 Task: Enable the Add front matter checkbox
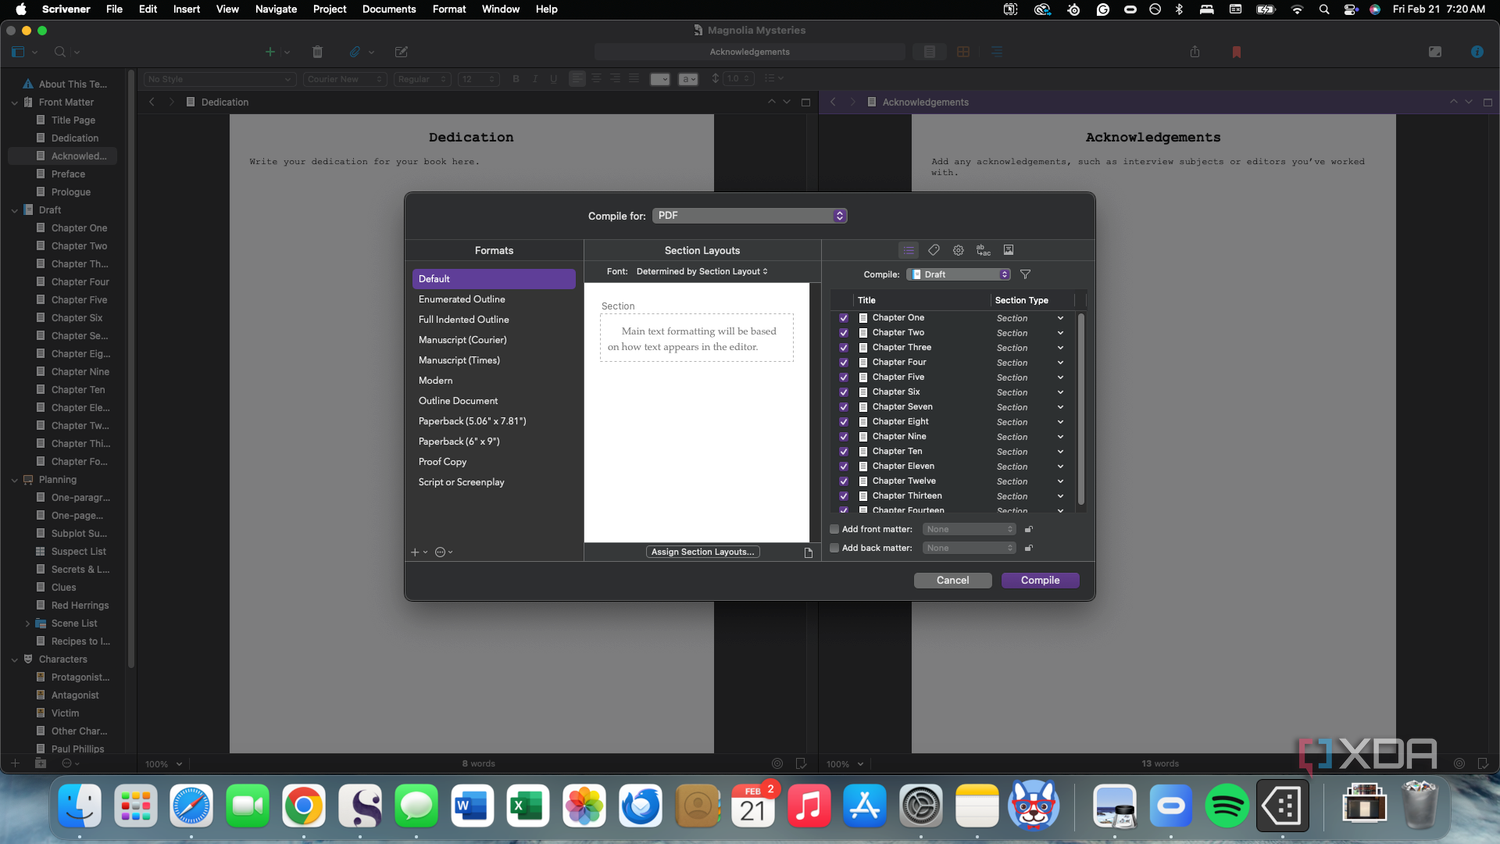pos(835,529)
